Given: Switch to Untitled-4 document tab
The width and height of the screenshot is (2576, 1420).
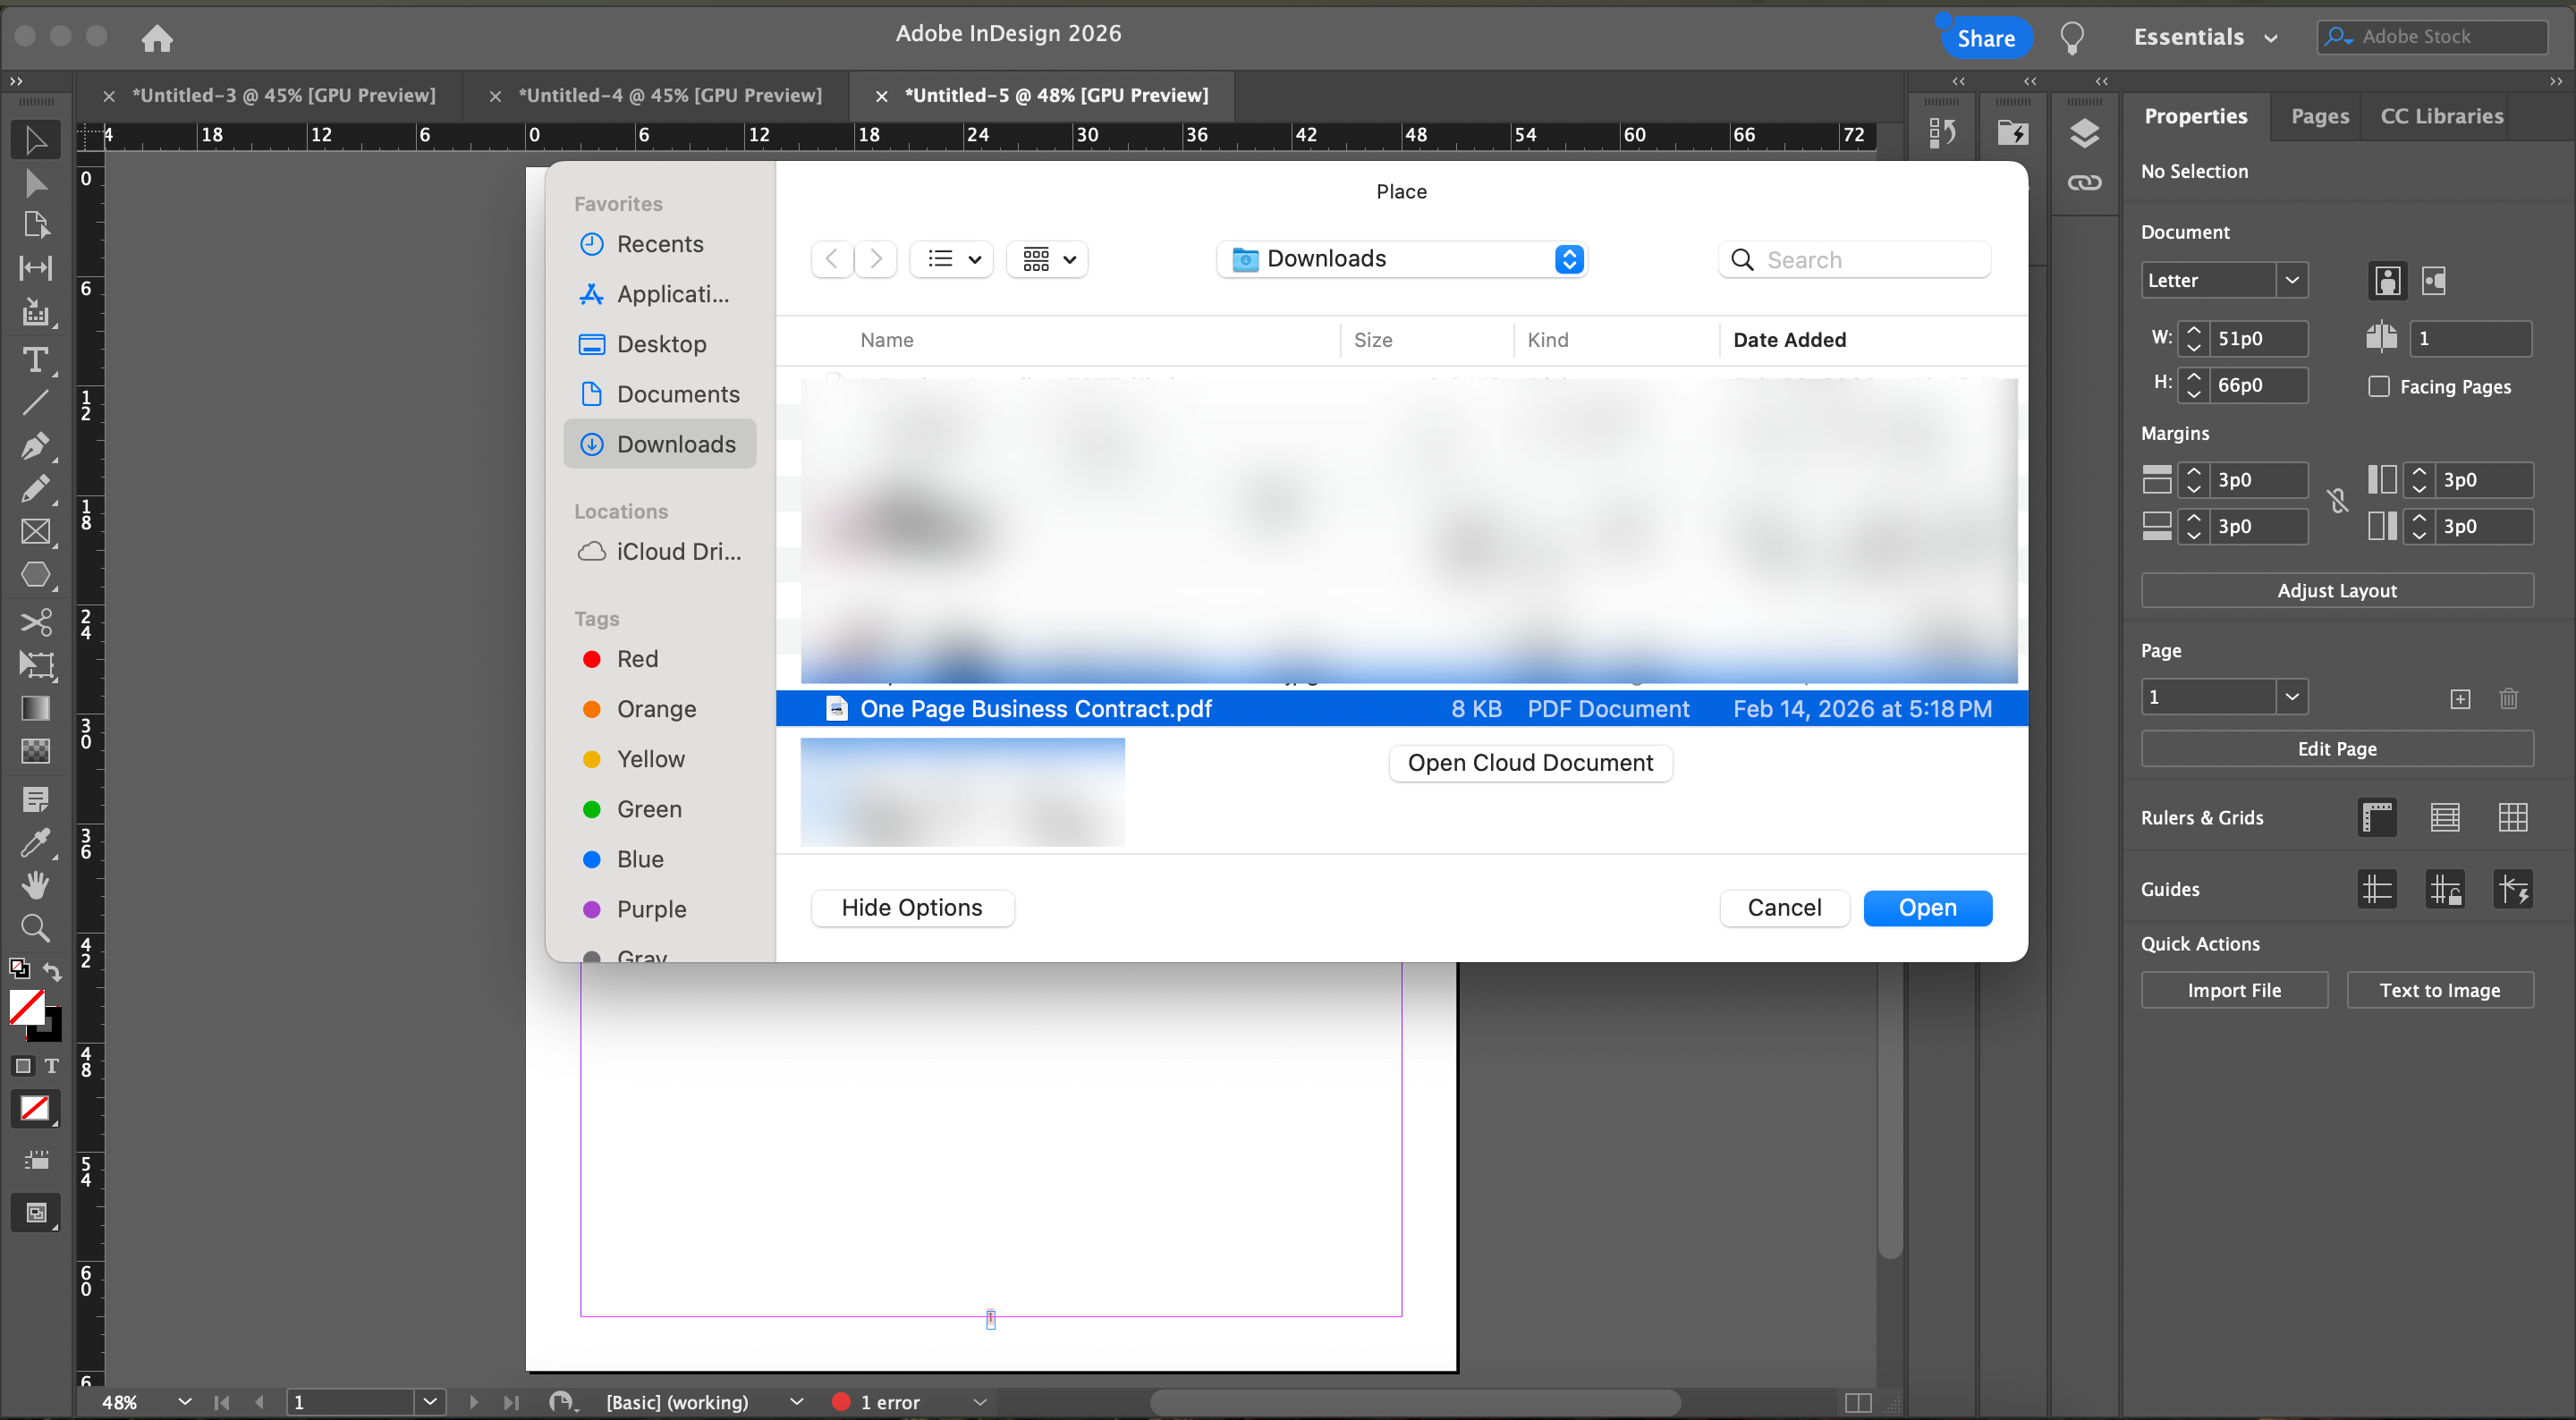Looking at the screenshot, I should pyautogui.click(x=669, y=95).
